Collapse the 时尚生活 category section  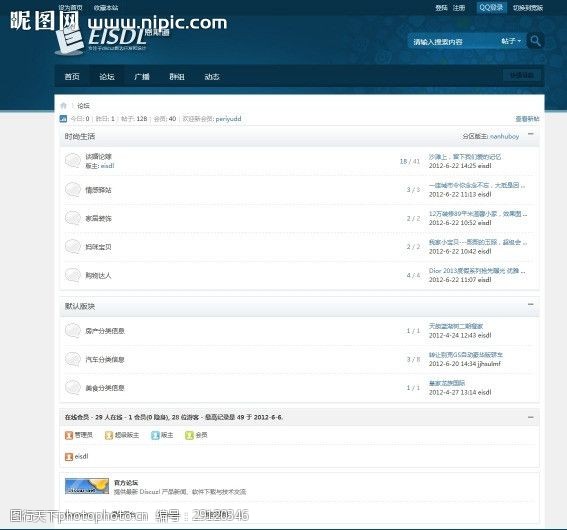click(x=530, y=134)
